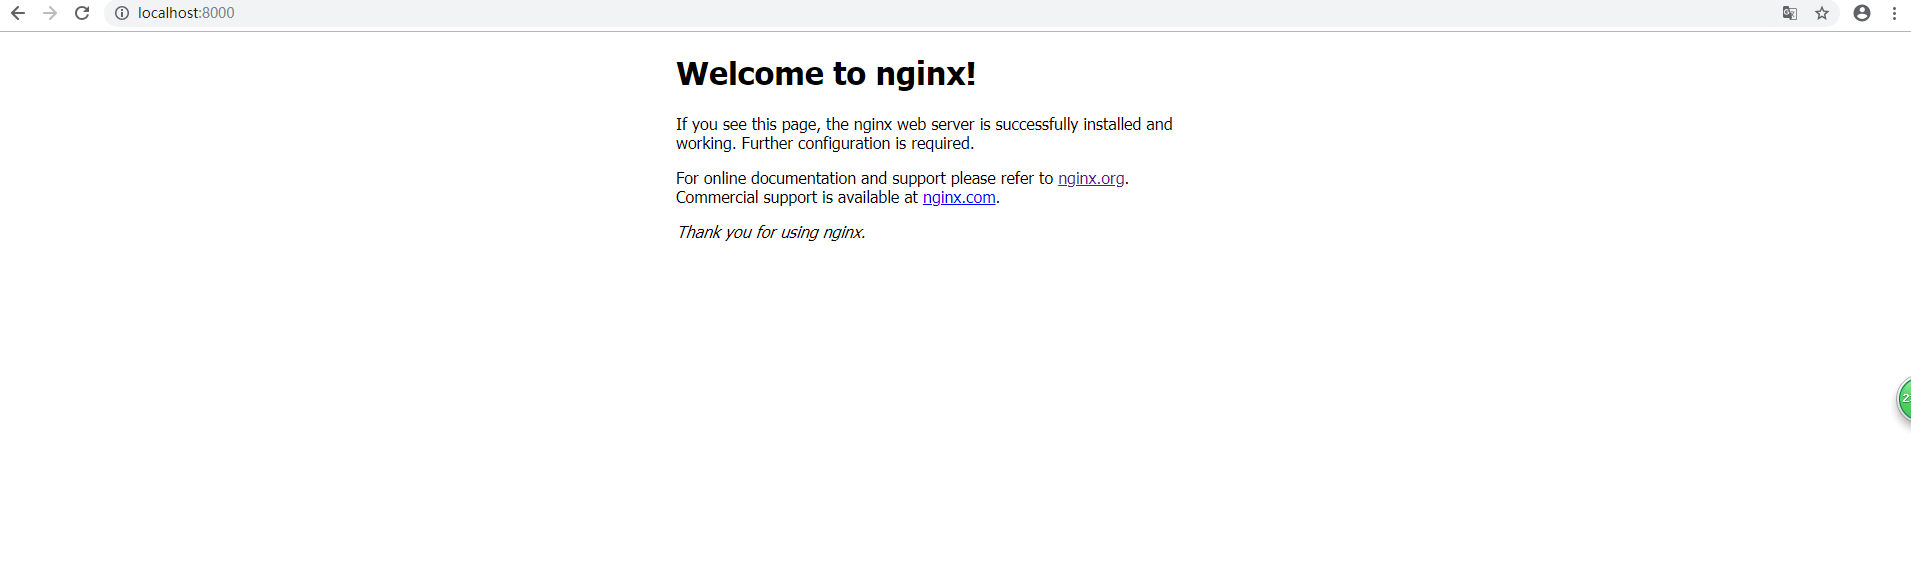
Task: Open the Chrome three-dot menu
Action: 1894,13
